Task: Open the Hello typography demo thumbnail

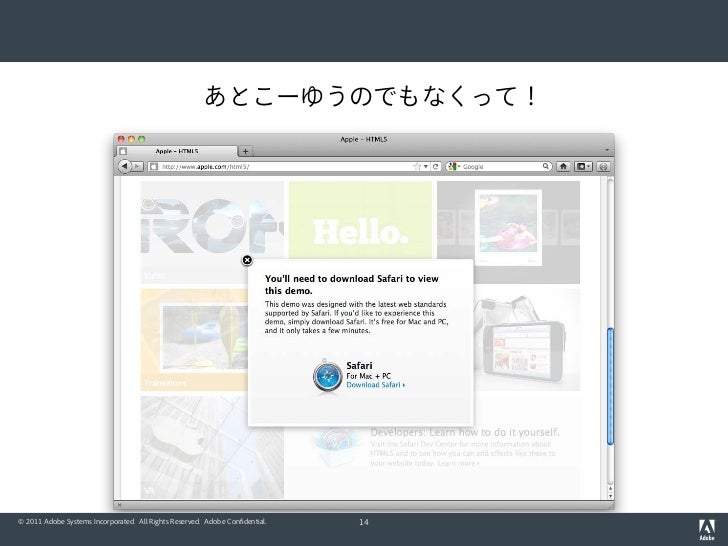Action: (x=360, y=220)
